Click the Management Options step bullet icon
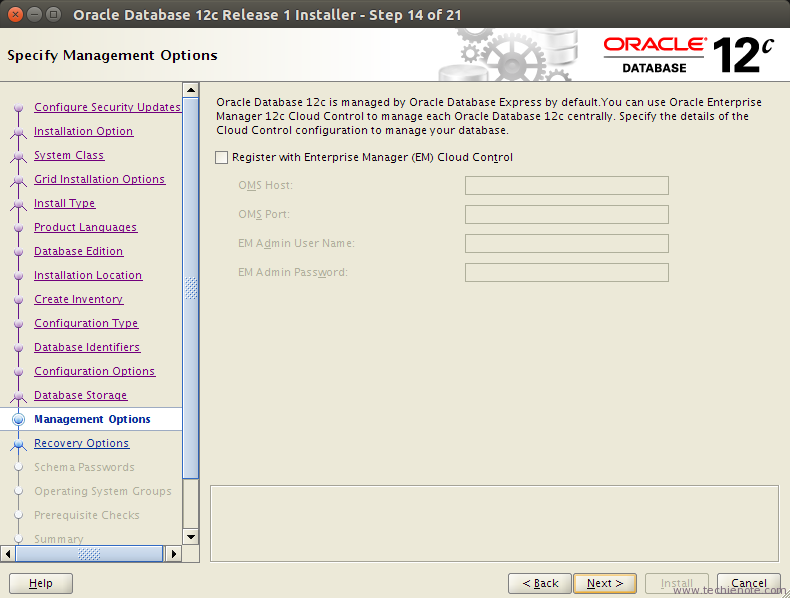 (x=19, y=419)
